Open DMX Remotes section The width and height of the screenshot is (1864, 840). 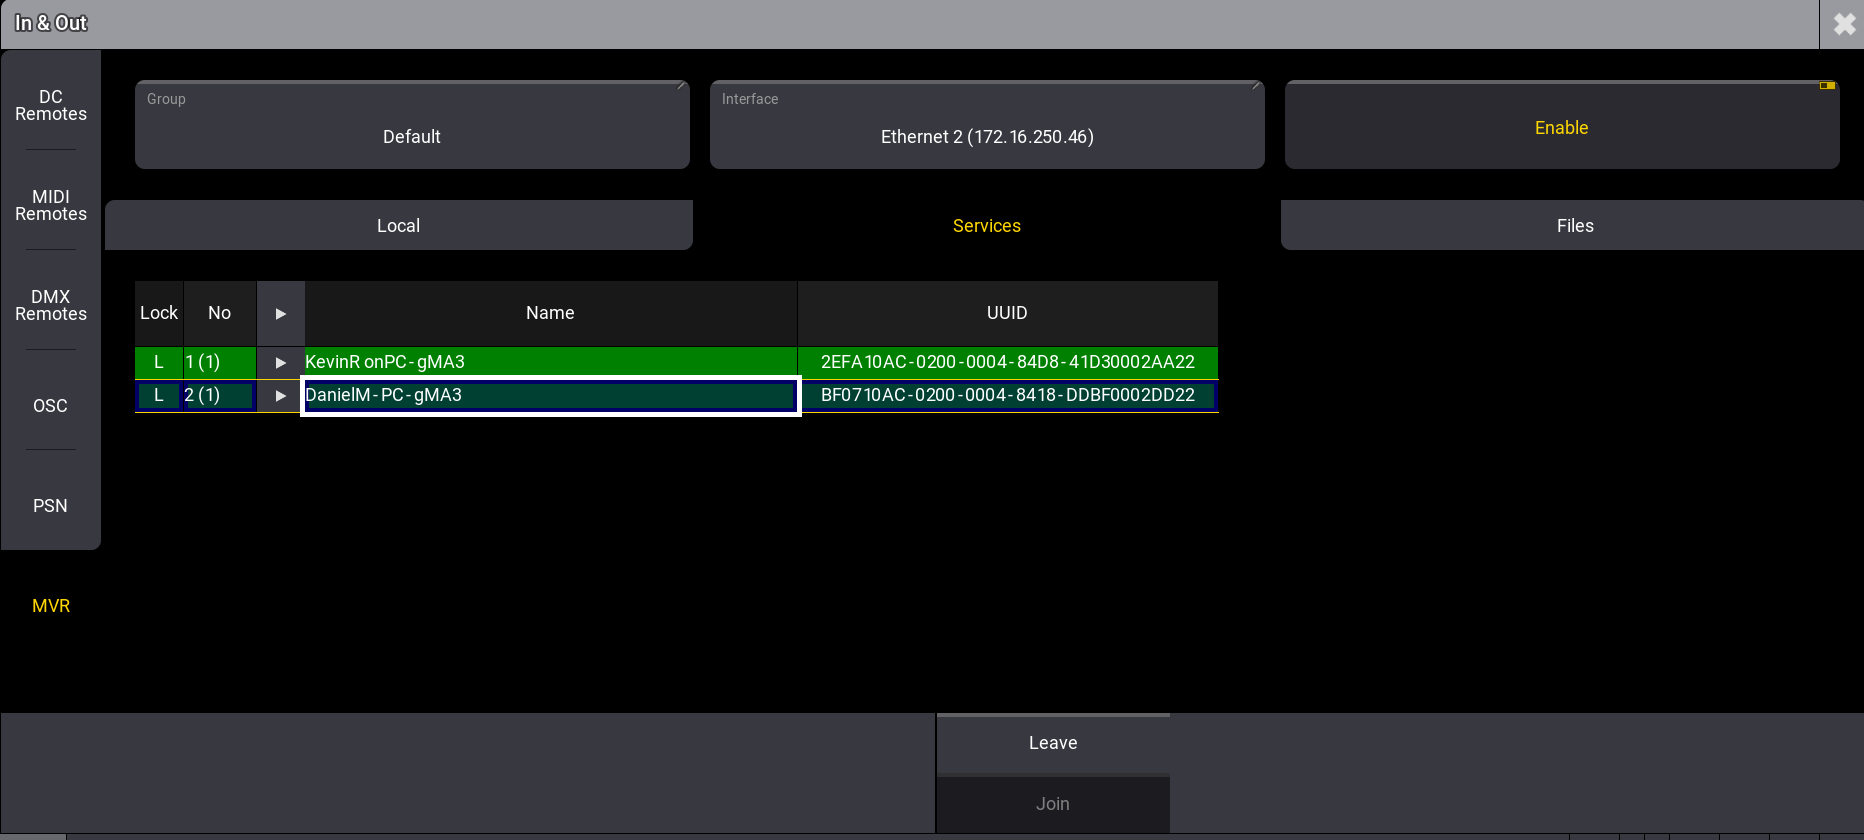click(x=51, y=305)
